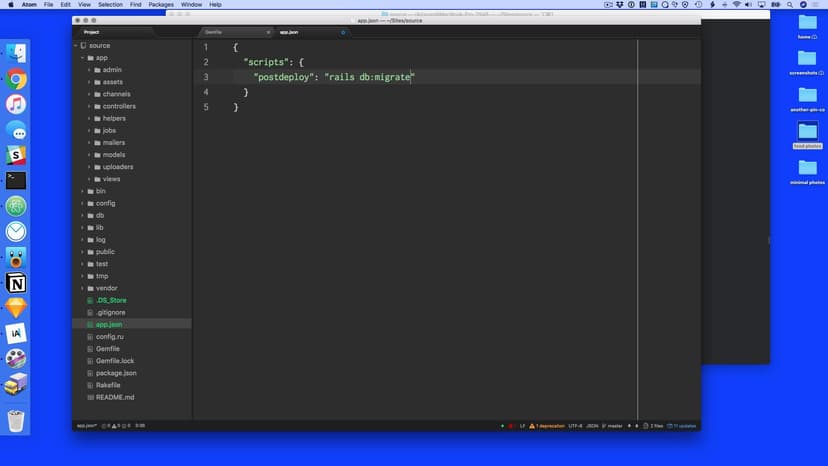The width and height of the screenshot is (828, 466).
Task: Click the deprecation warning in status bar
Action: tap(545, 426)
